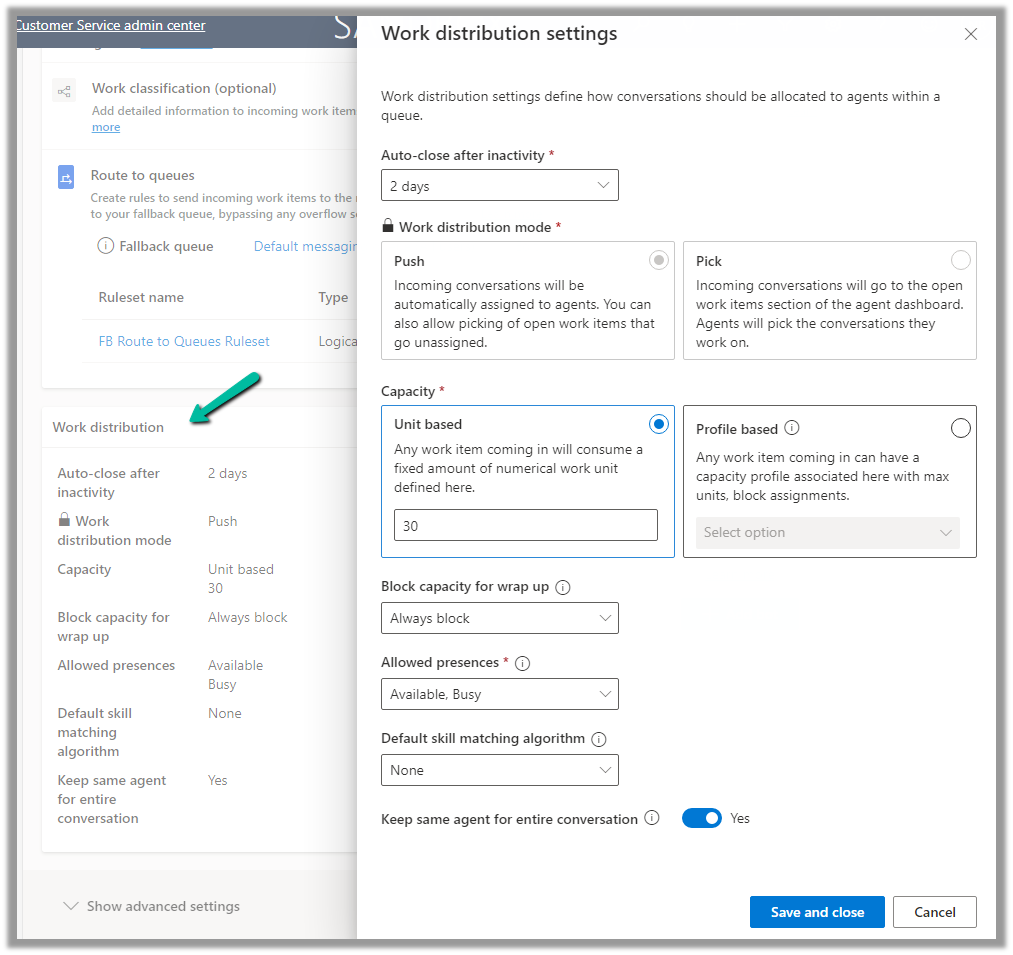This screenshot has width=1013, height=955.
Task: Click info icon for Keep same agent setting
Action: click(x=652, y=818)
